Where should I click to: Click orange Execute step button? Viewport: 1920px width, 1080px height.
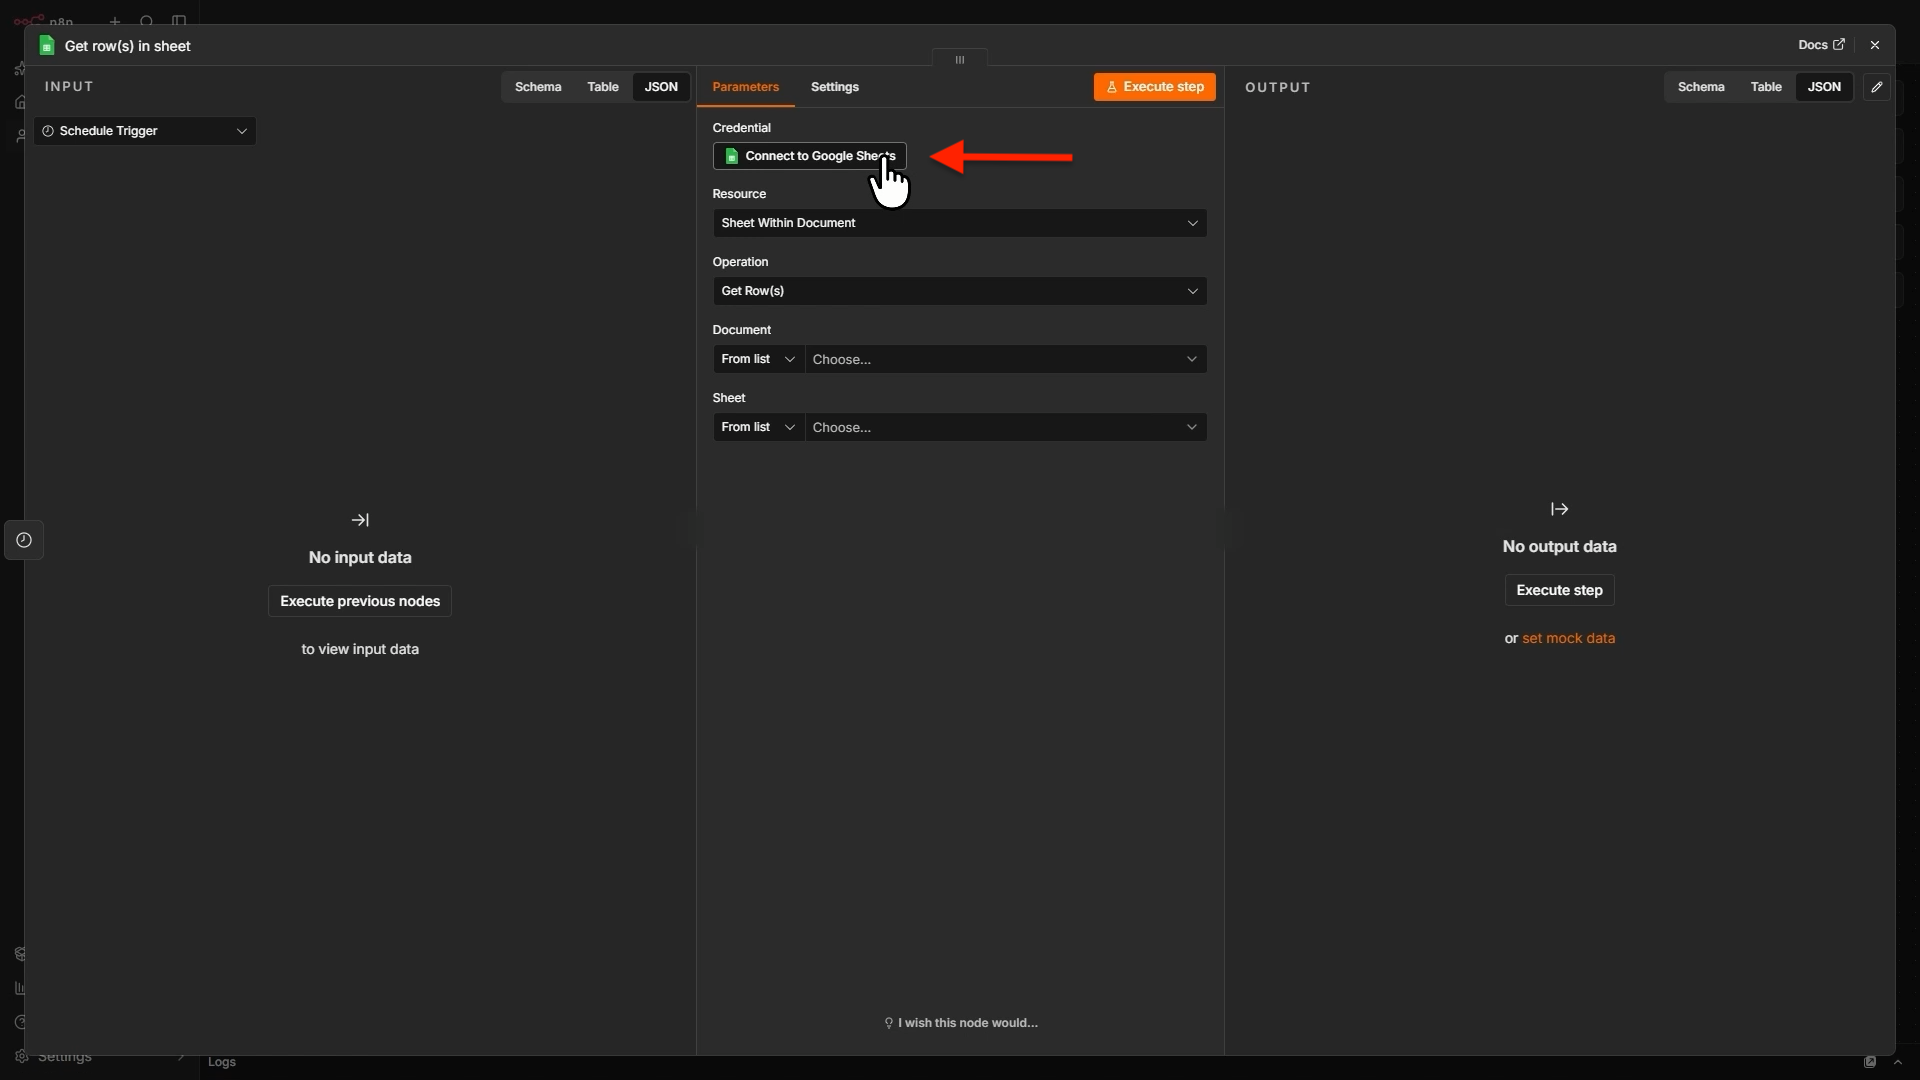coord(1154,87)
